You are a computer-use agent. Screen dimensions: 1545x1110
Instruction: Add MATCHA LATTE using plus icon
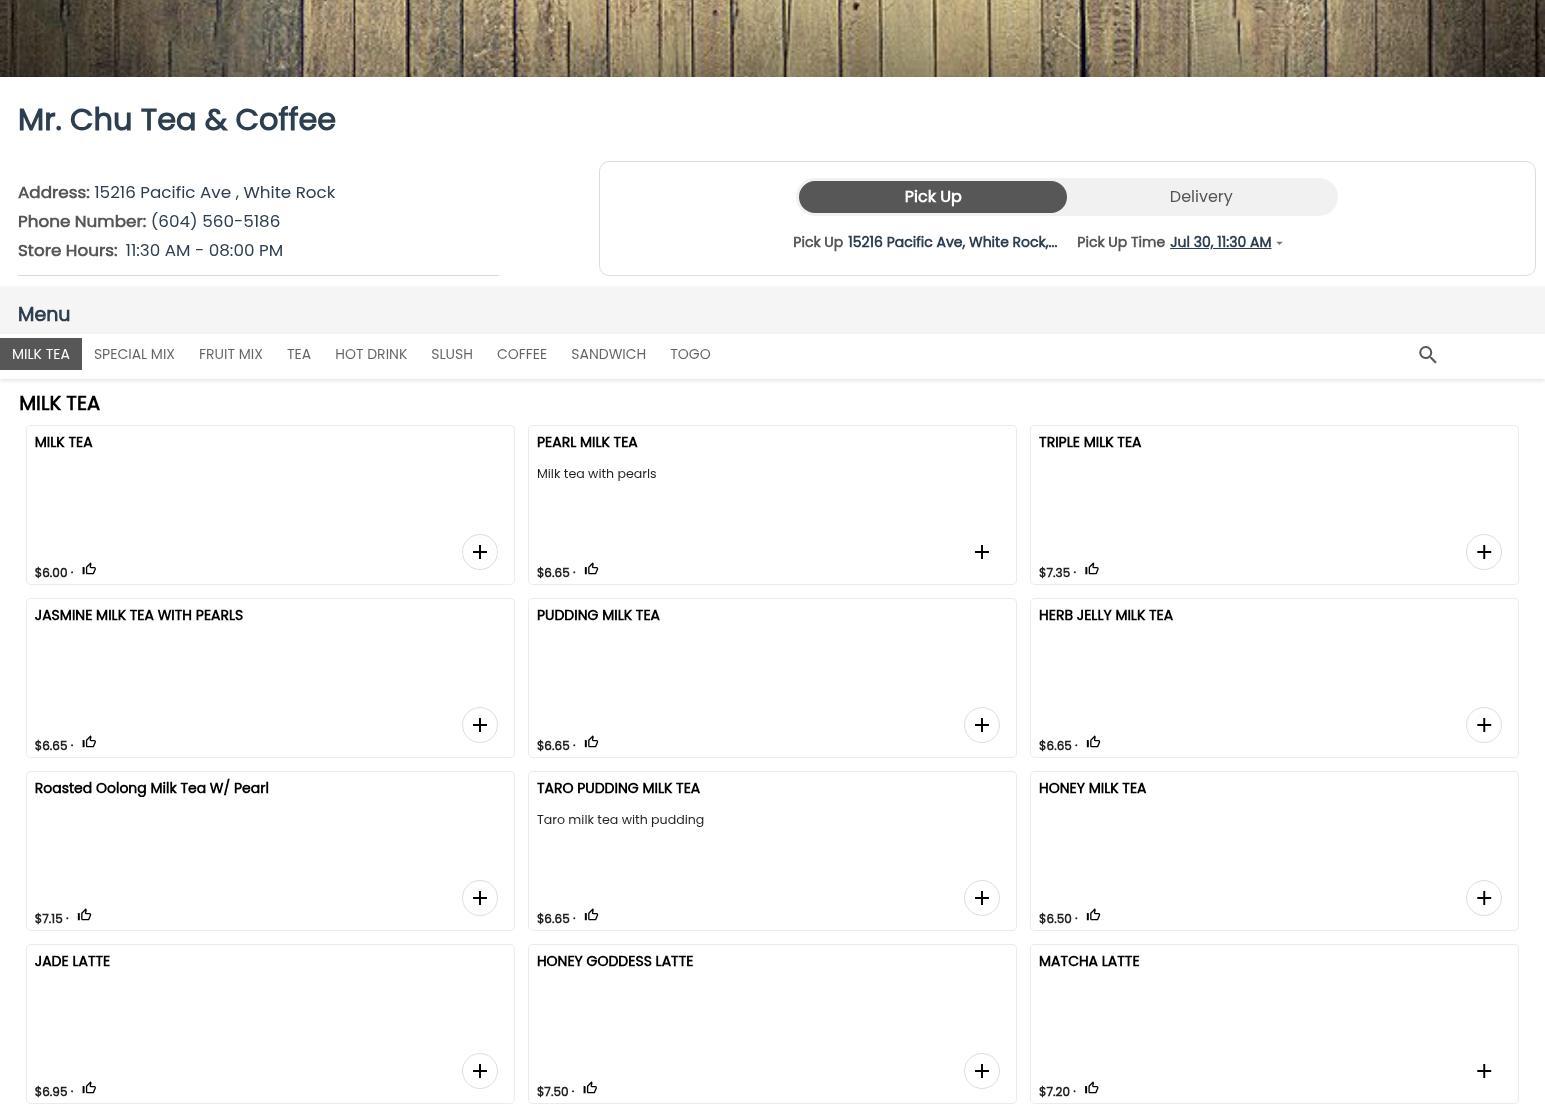1483,1071
